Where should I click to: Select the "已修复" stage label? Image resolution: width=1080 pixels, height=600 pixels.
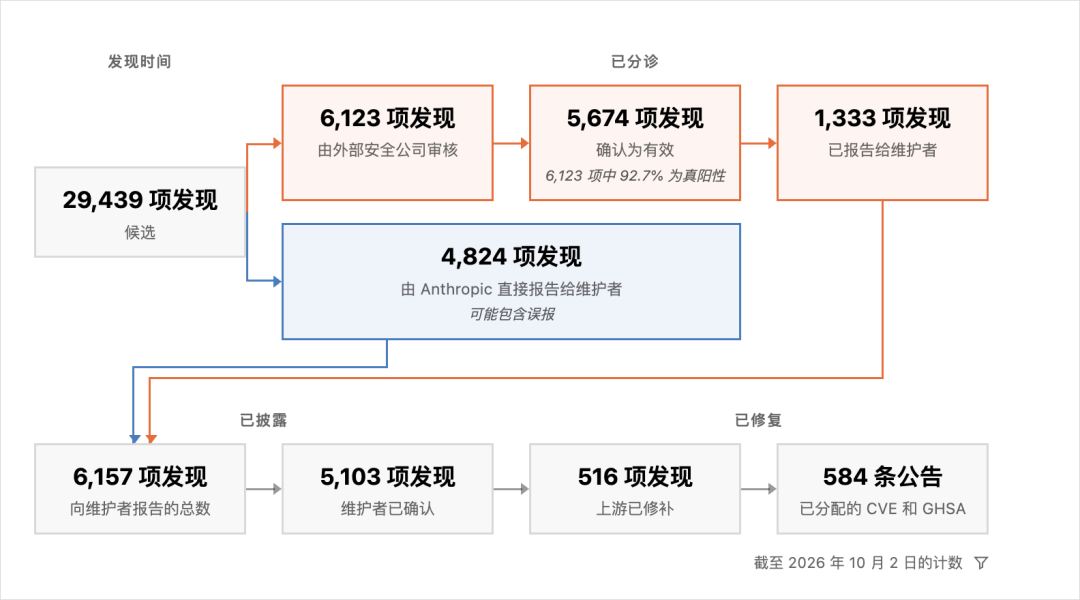758,420
